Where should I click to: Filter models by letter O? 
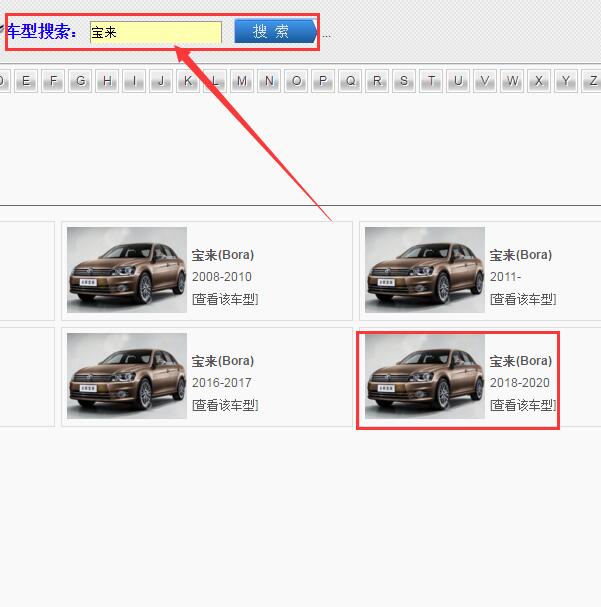coord(296,81)
